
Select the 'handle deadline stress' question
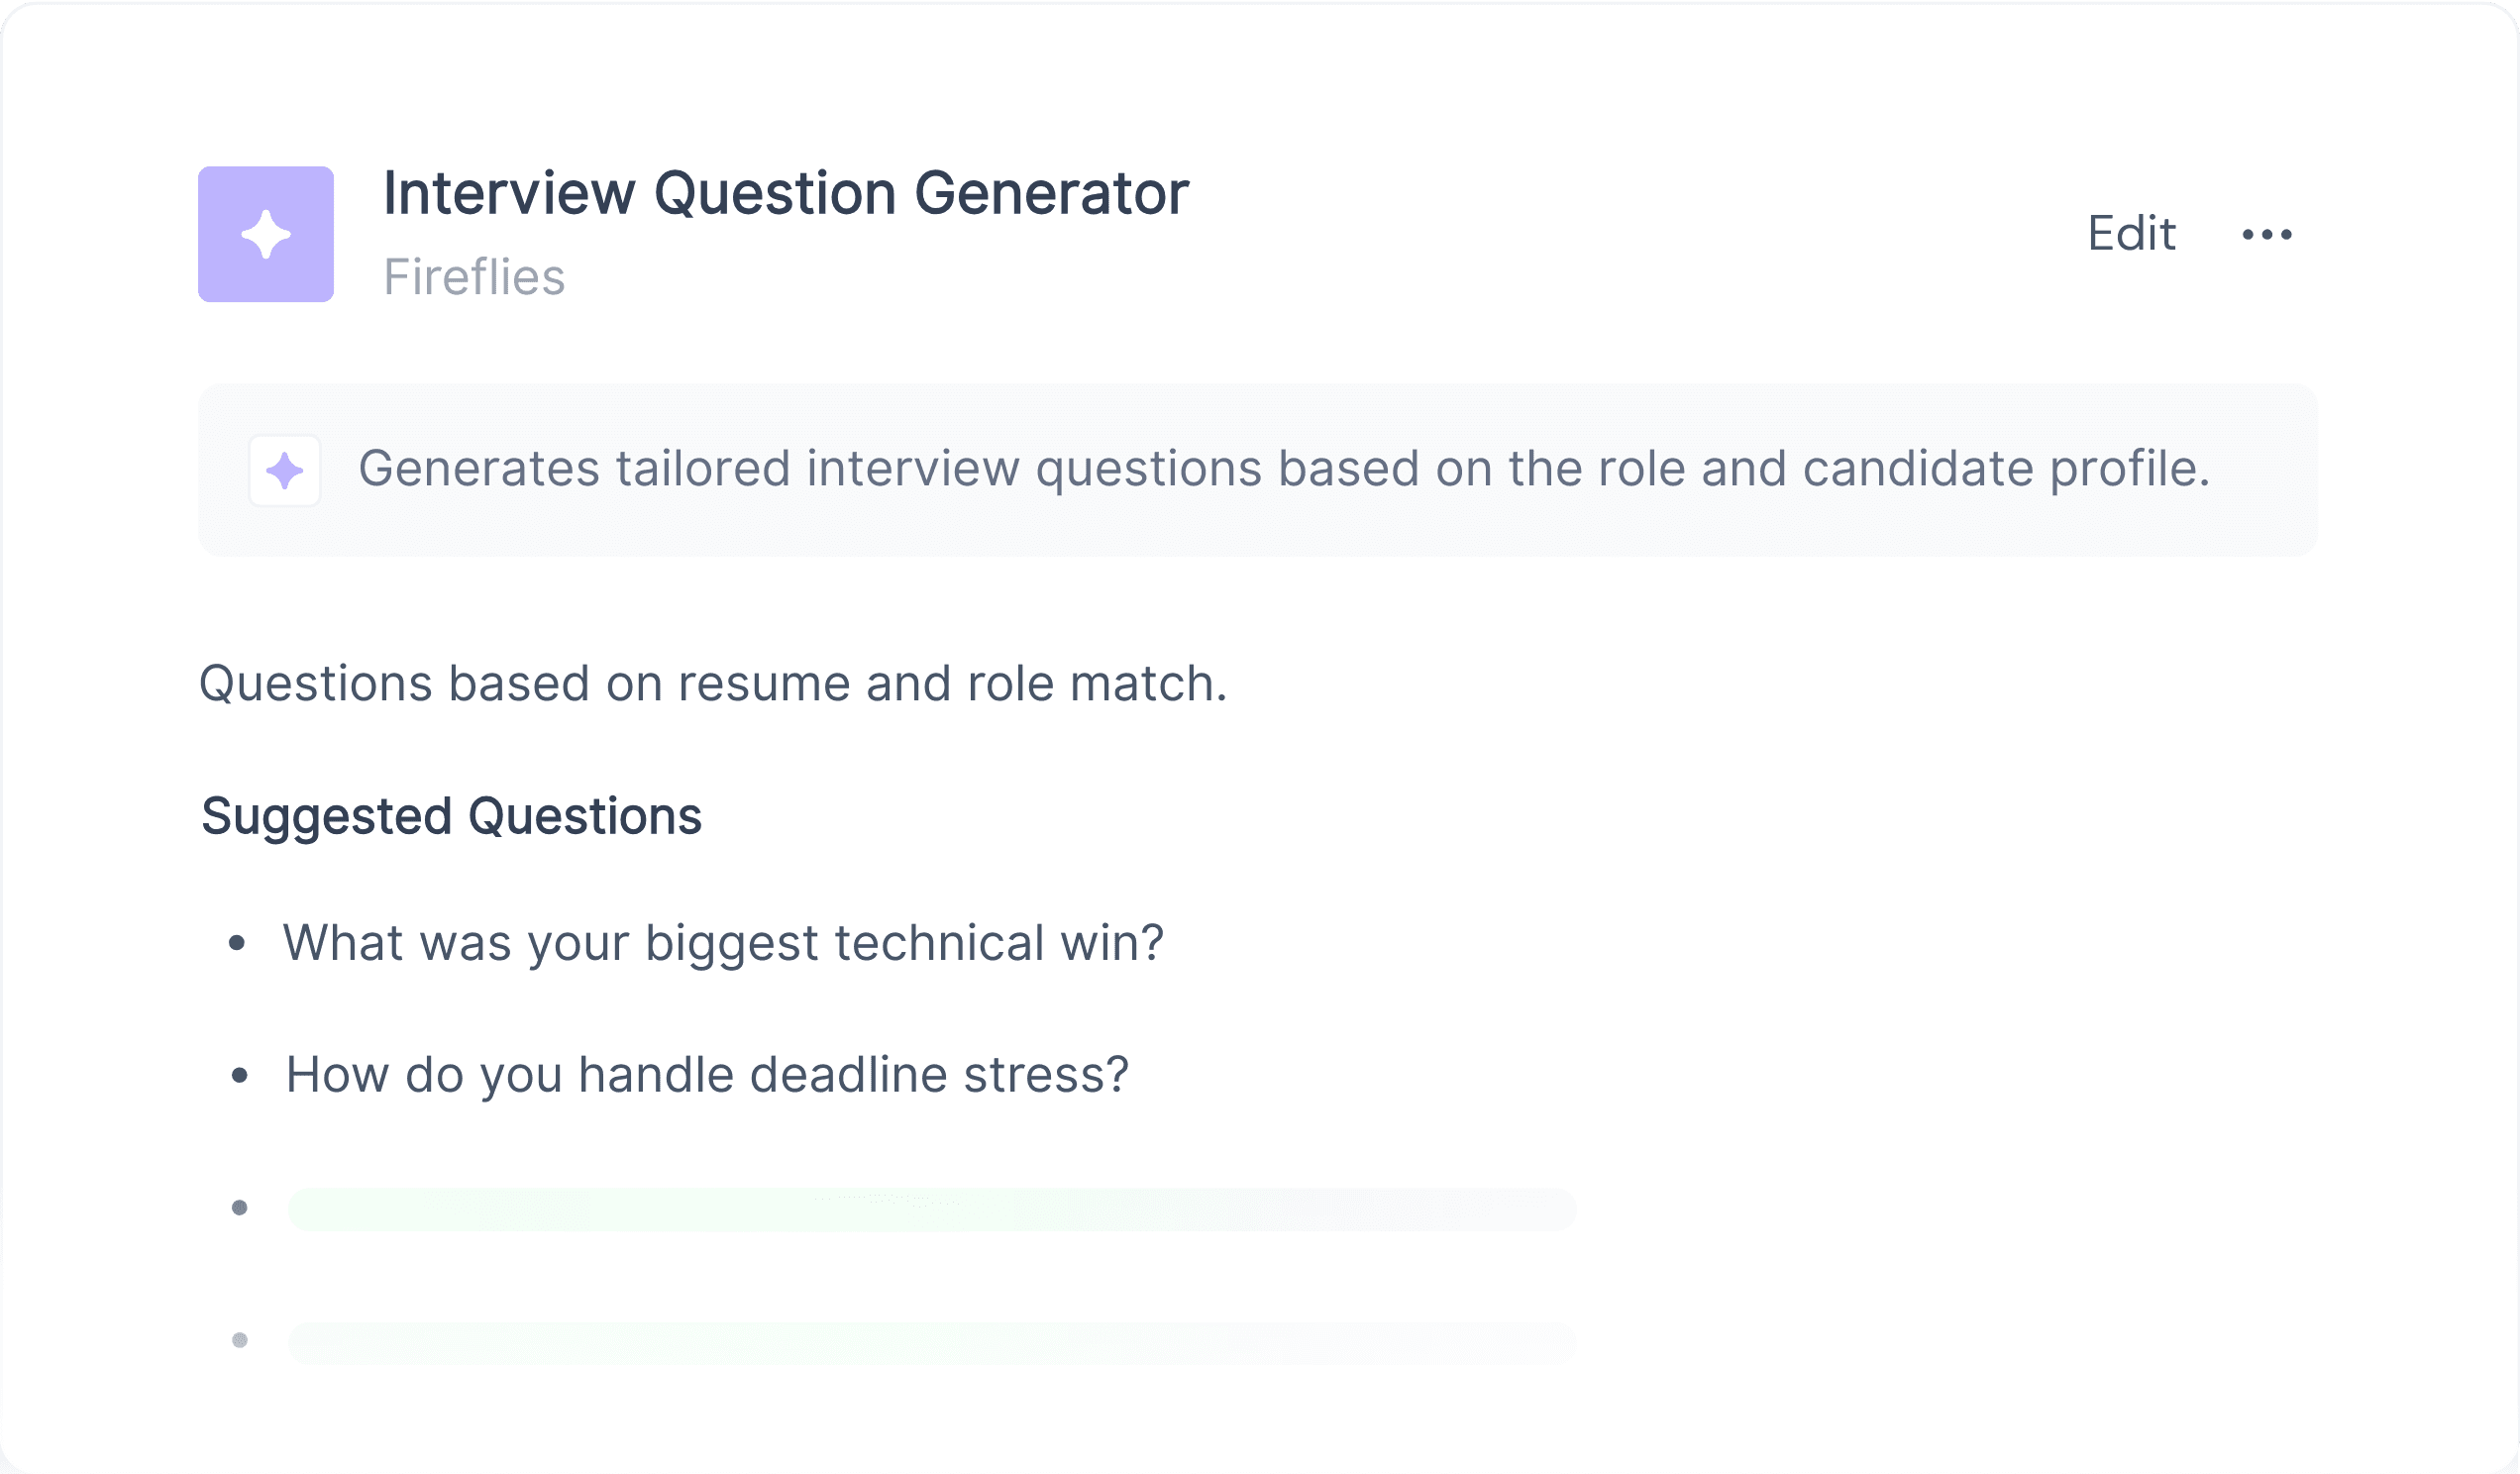pyautogui.click(x=707, y=1076)
